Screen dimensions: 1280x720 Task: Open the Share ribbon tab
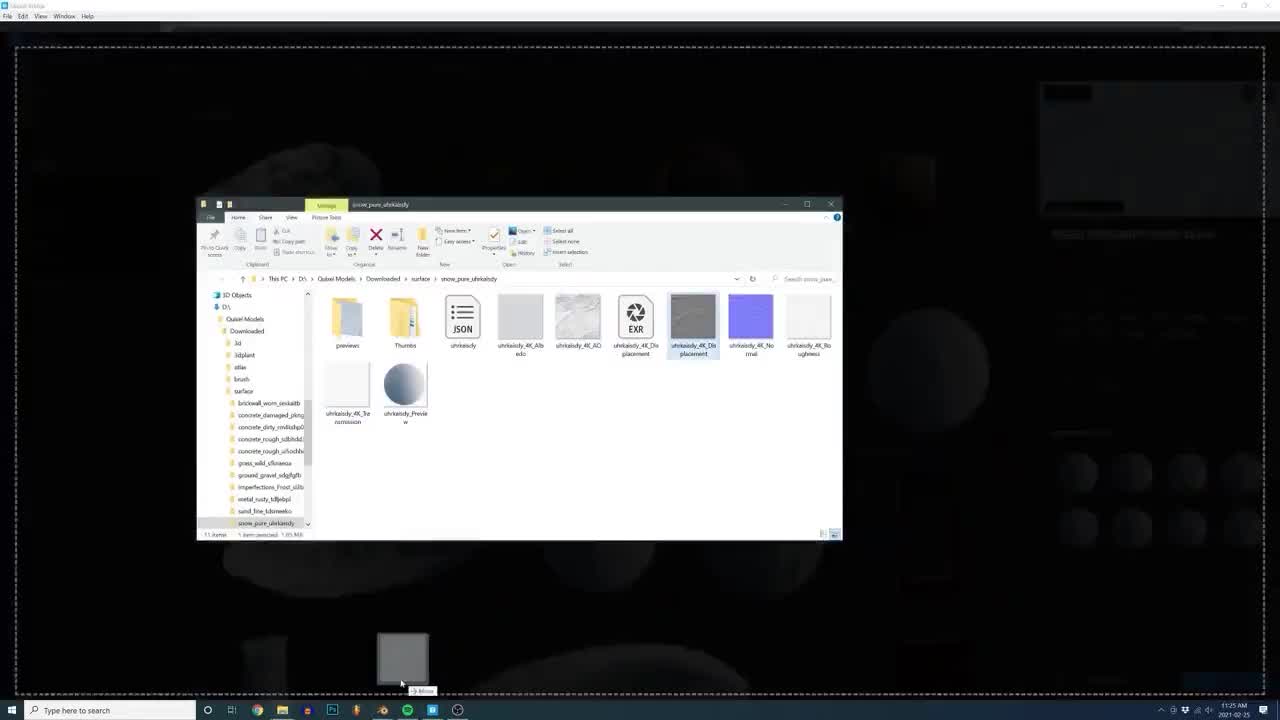[265, 217]
